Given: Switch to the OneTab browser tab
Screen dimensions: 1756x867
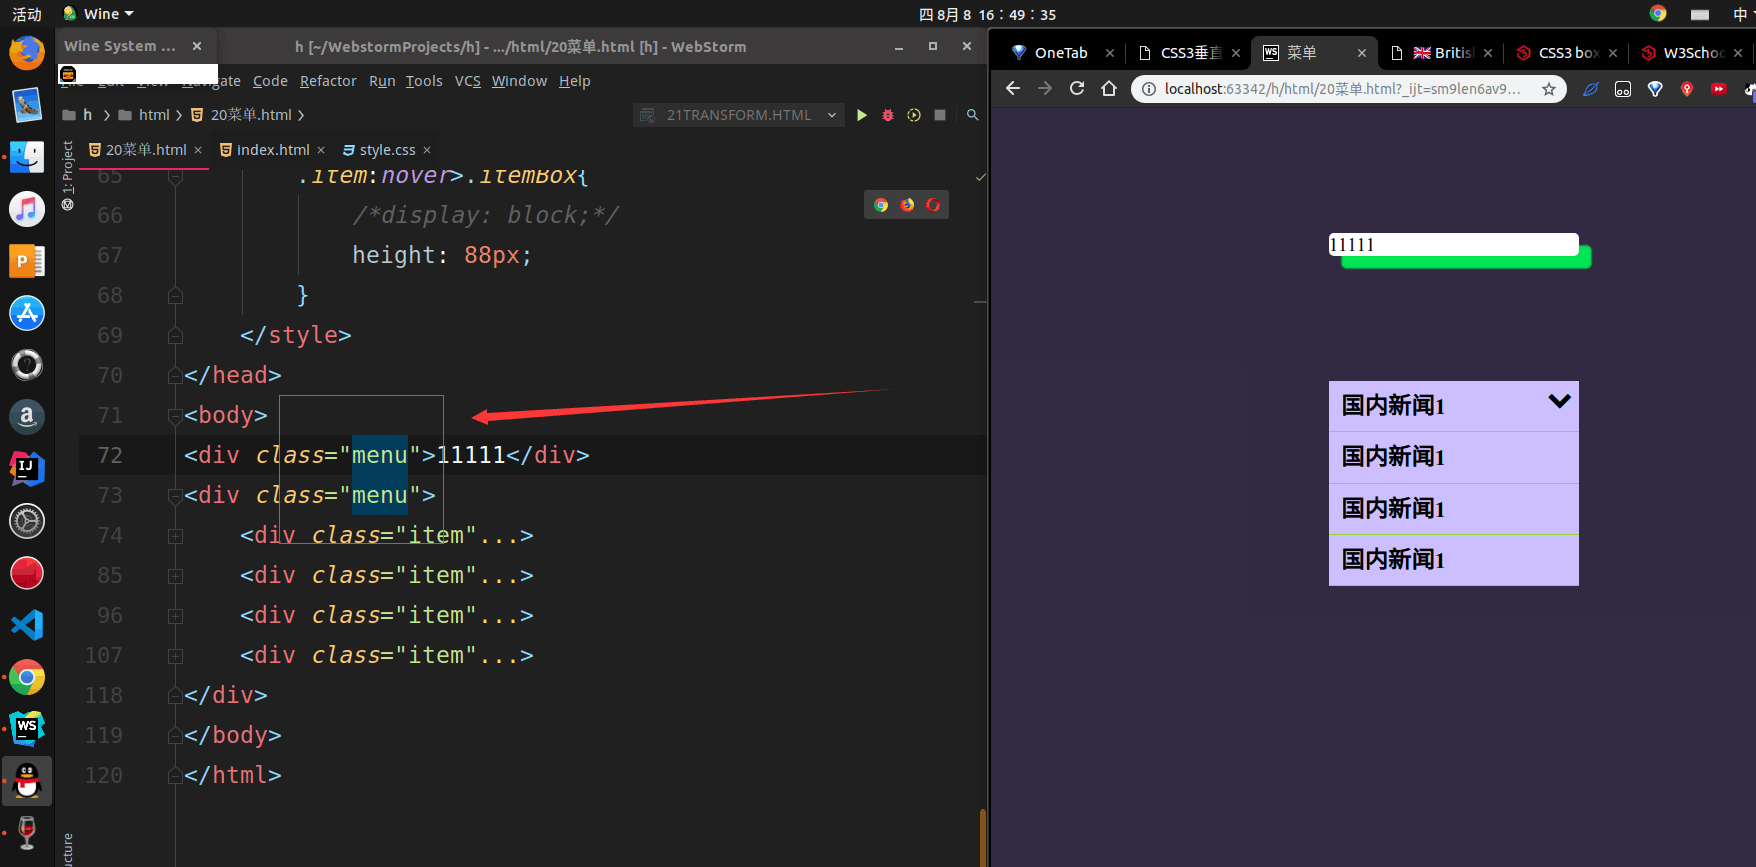Looking at the screenshot, I should pos(1061,53).
